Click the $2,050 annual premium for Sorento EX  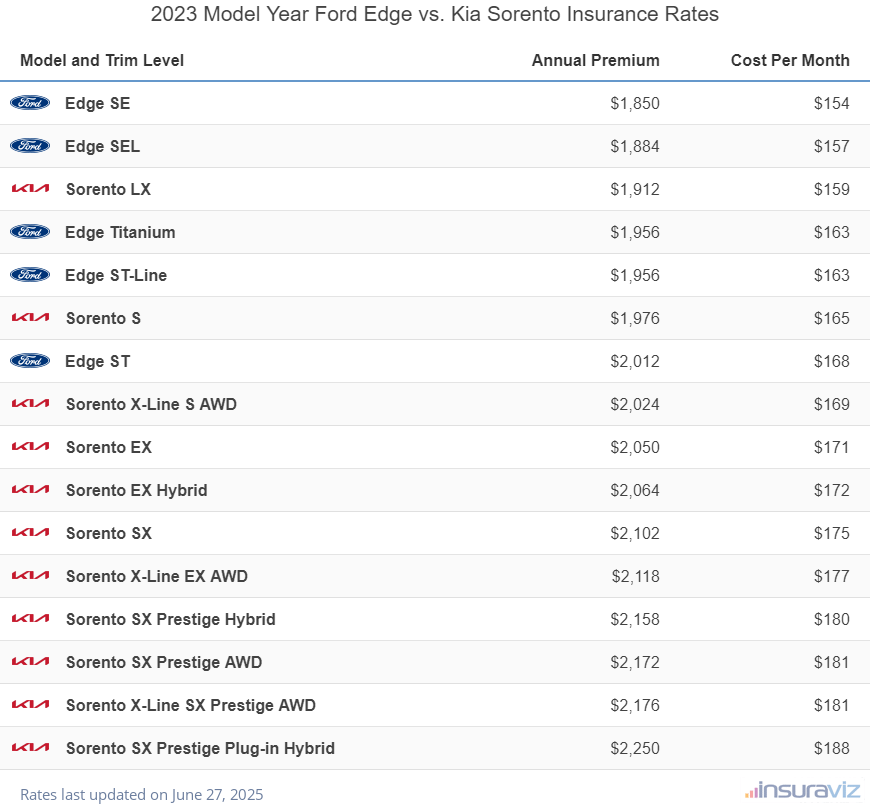pos(635,447)
